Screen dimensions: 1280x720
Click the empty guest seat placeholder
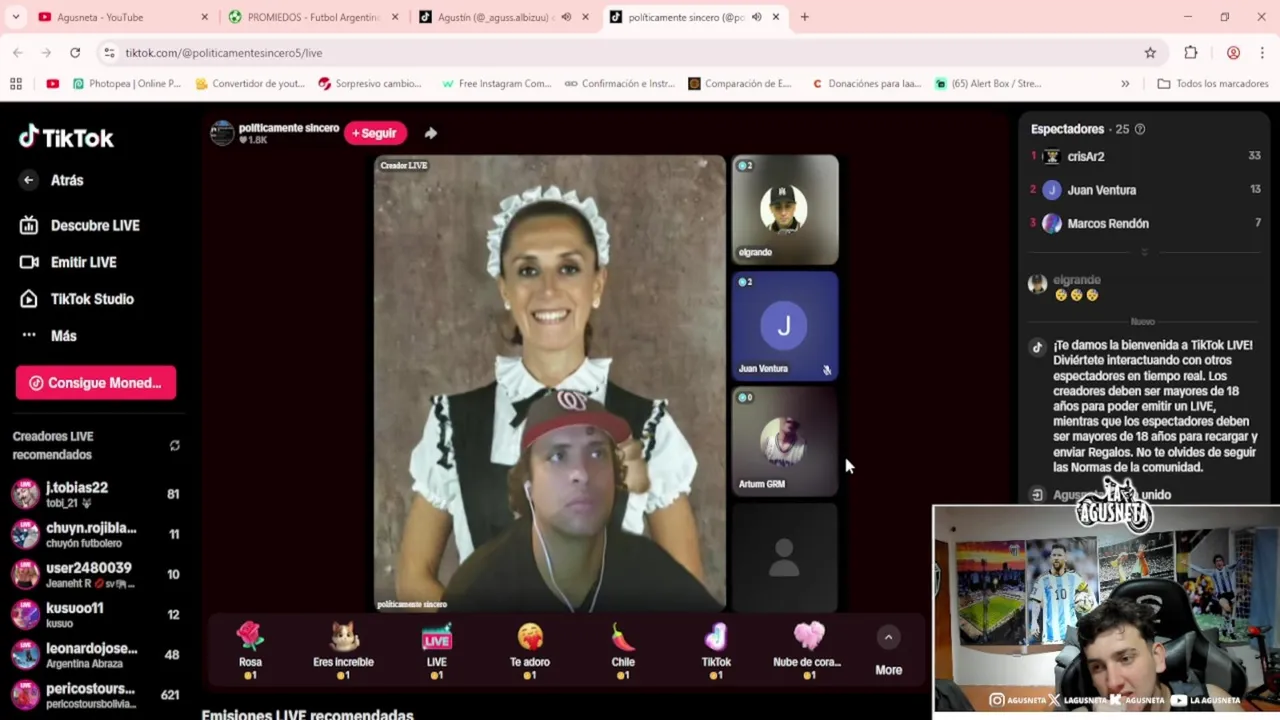(x=785, y=557)
